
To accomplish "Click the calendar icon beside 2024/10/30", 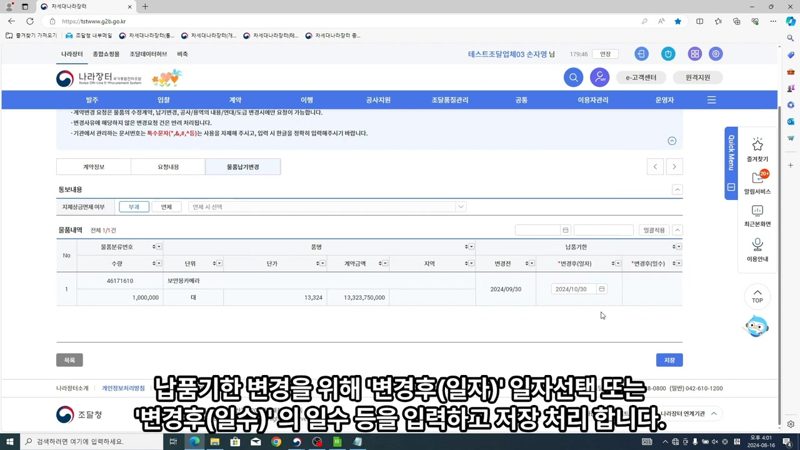I will [602, 289].
